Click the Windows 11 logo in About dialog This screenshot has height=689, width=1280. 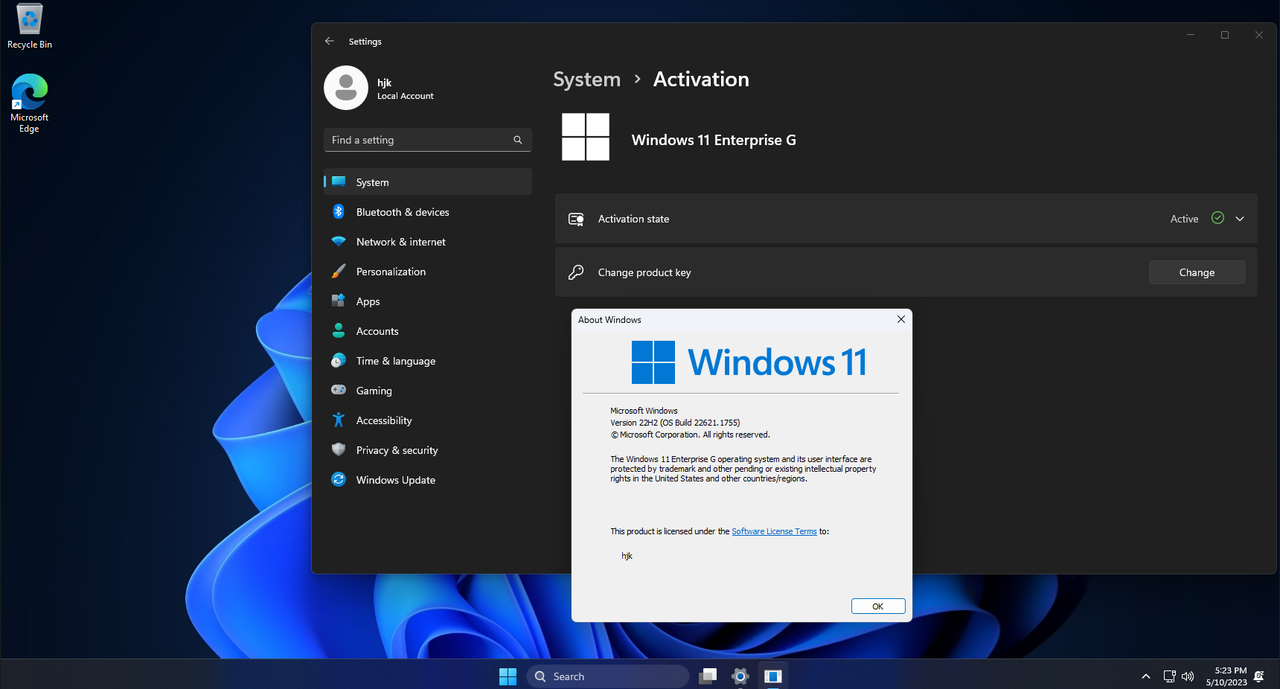pyautogui.click(x=749, y=362)
